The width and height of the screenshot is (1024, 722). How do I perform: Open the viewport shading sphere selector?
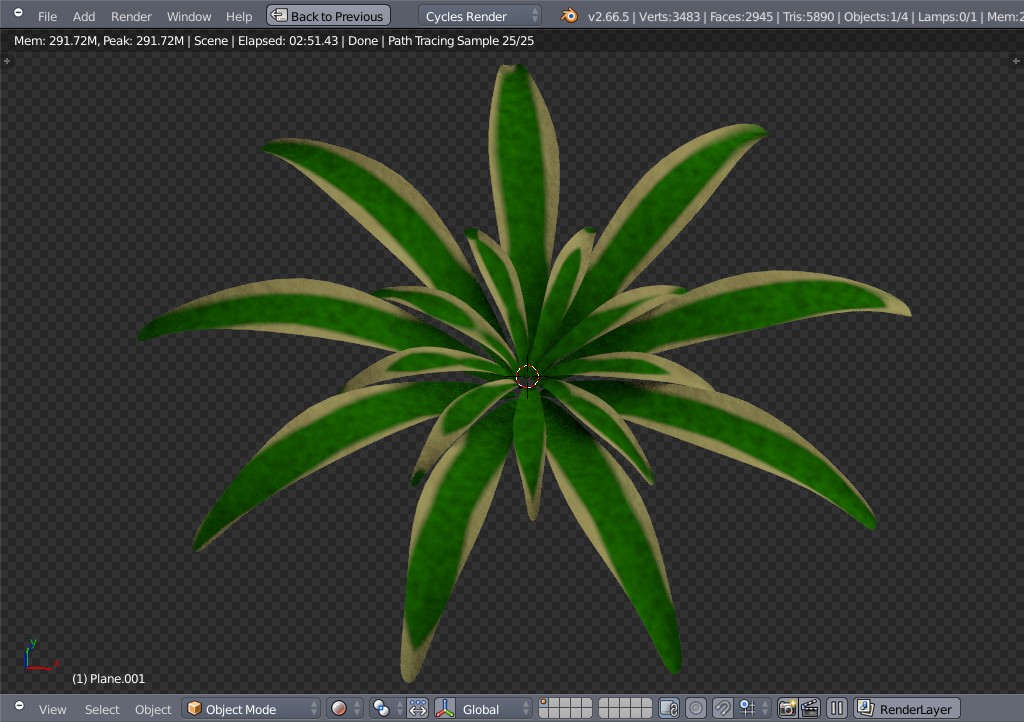(x=345, y=709)
